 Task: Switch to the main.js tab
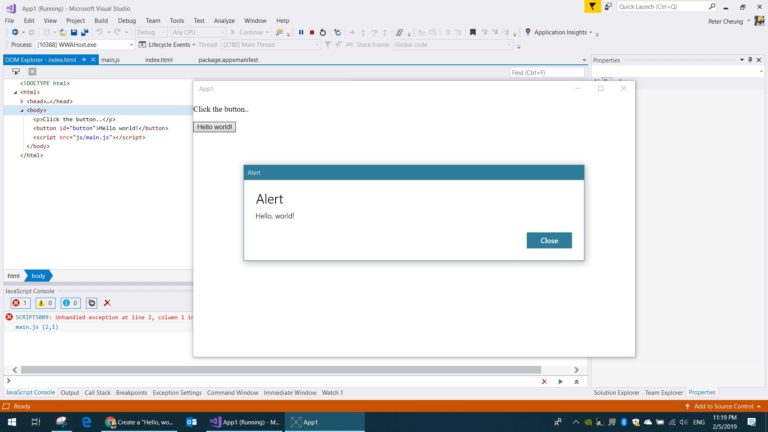pos(110,60)
